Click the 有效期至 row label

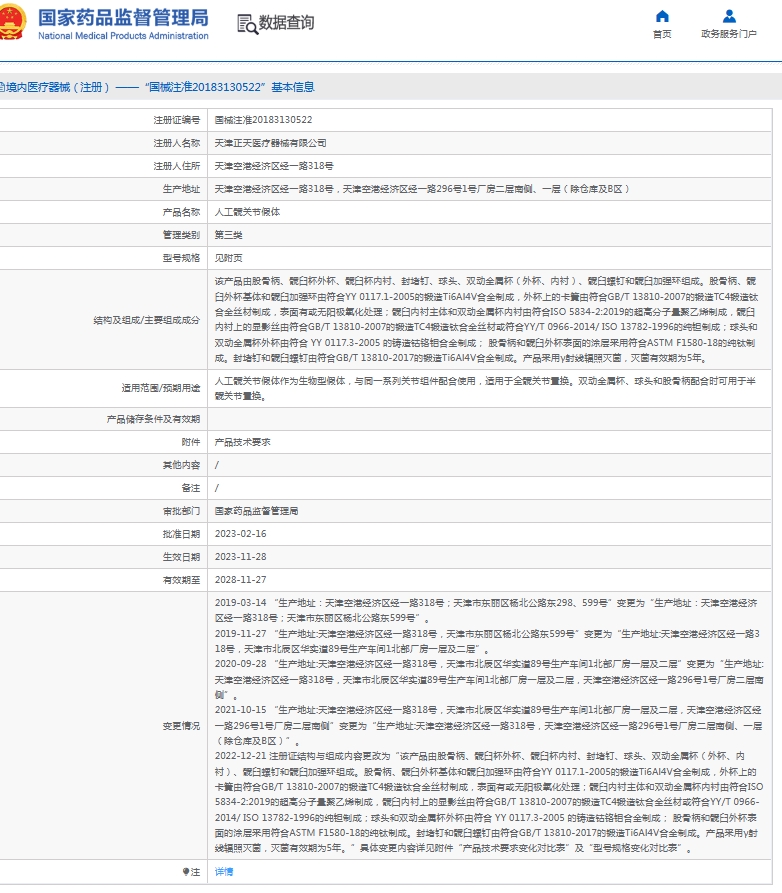point(181,580)
